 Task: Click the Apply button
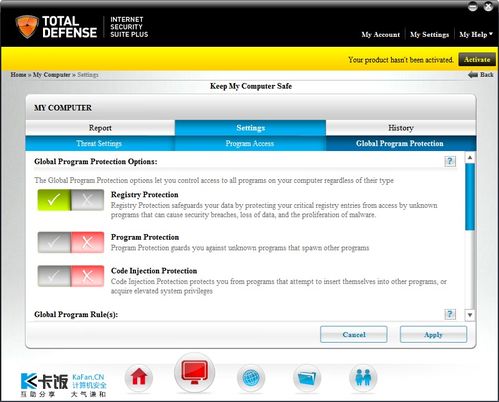tap(433, 334)
